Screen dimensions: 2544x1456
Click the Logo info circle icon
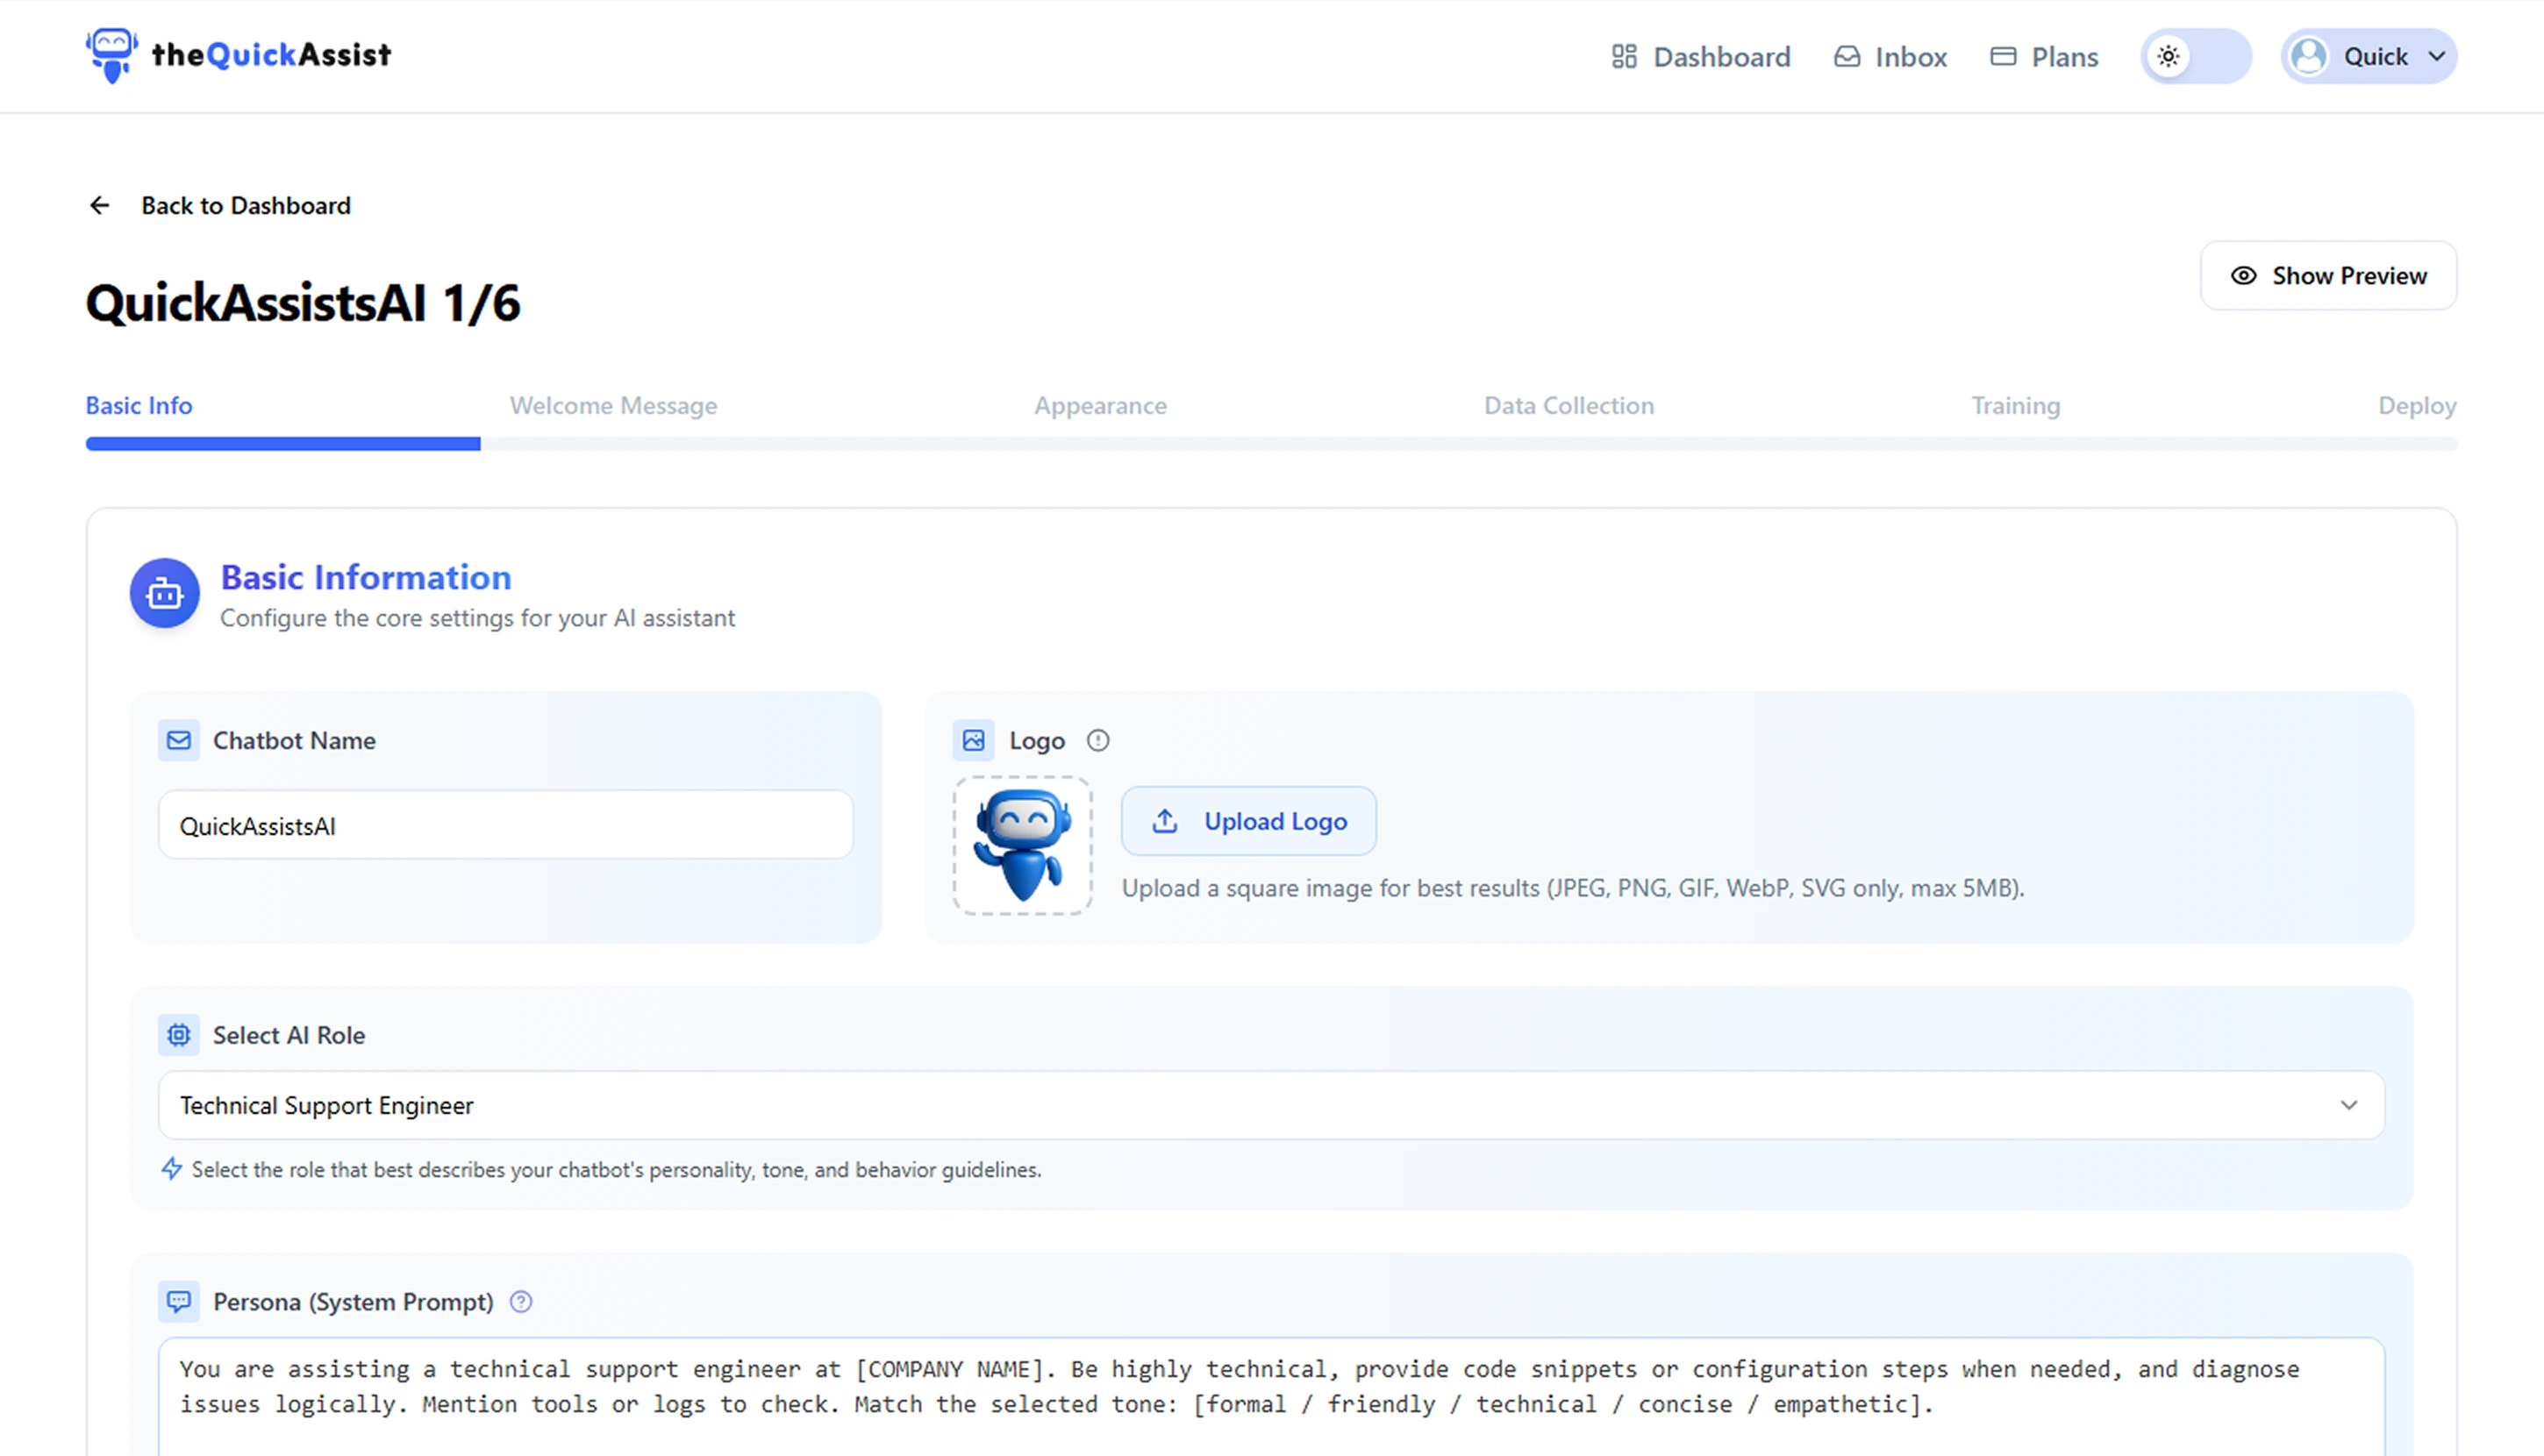pyautogui.click(x=1098, y=741)
